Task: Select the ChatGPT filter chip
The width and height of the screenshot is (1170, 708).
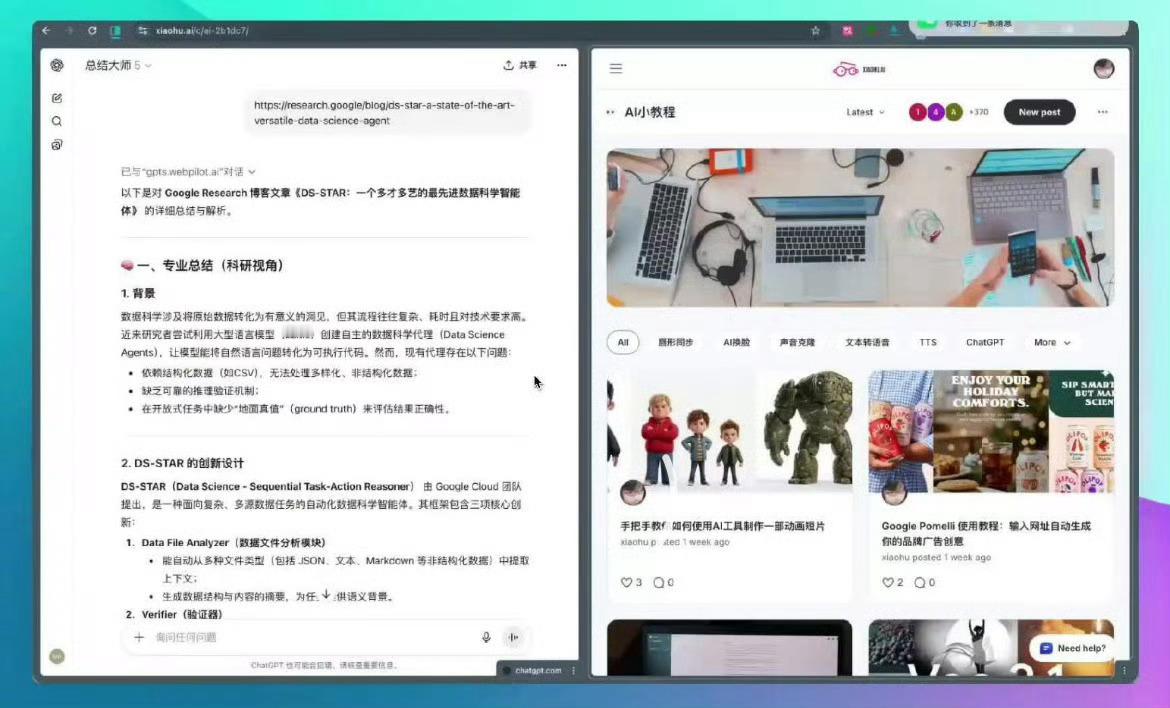Action: (984, 342)
